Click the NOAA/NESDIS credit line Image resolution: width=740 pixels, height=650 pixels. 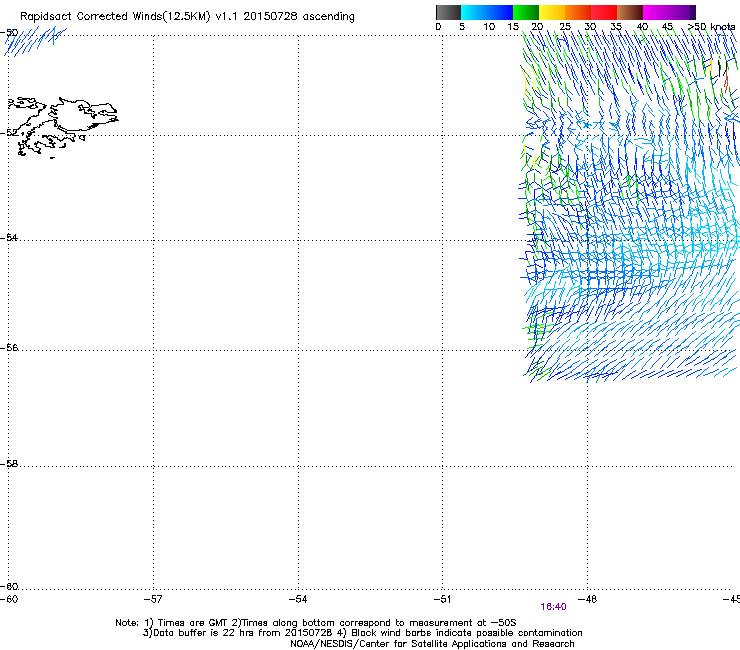pyautogui.click(x=432, y=644)
